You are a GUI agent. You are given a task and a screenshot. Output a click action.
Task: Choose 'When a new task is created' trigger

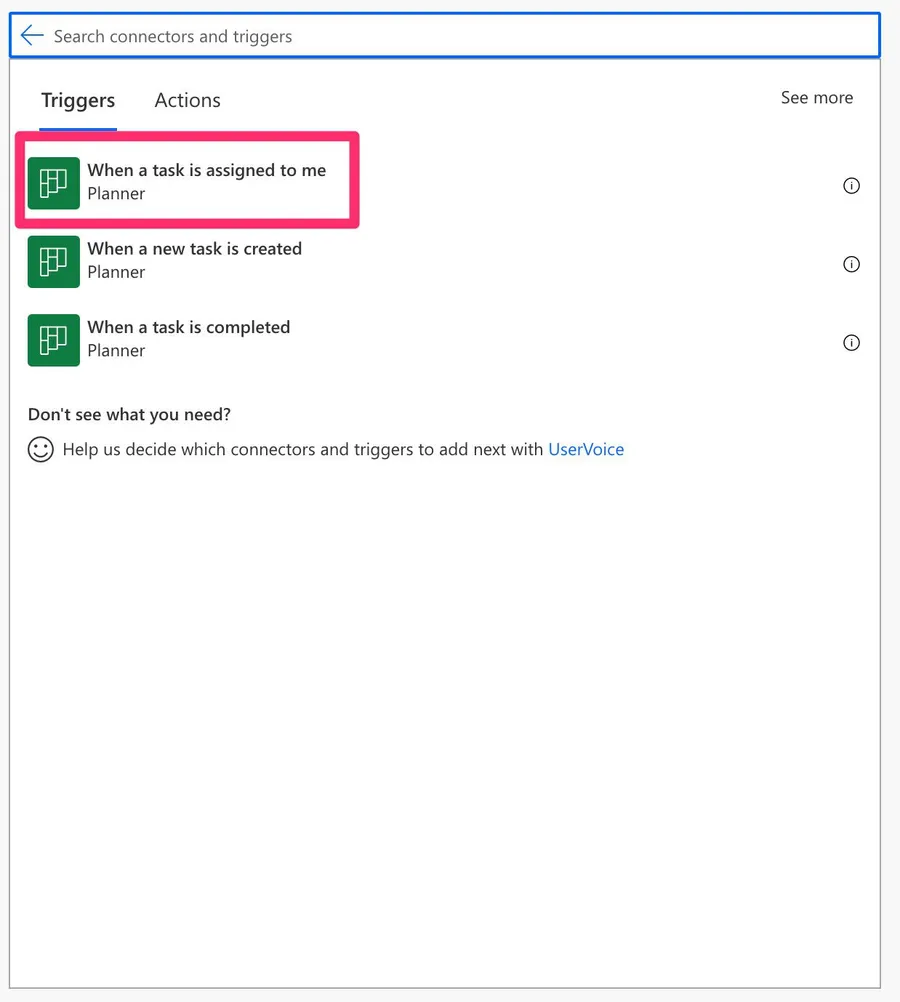coord(194,249)
